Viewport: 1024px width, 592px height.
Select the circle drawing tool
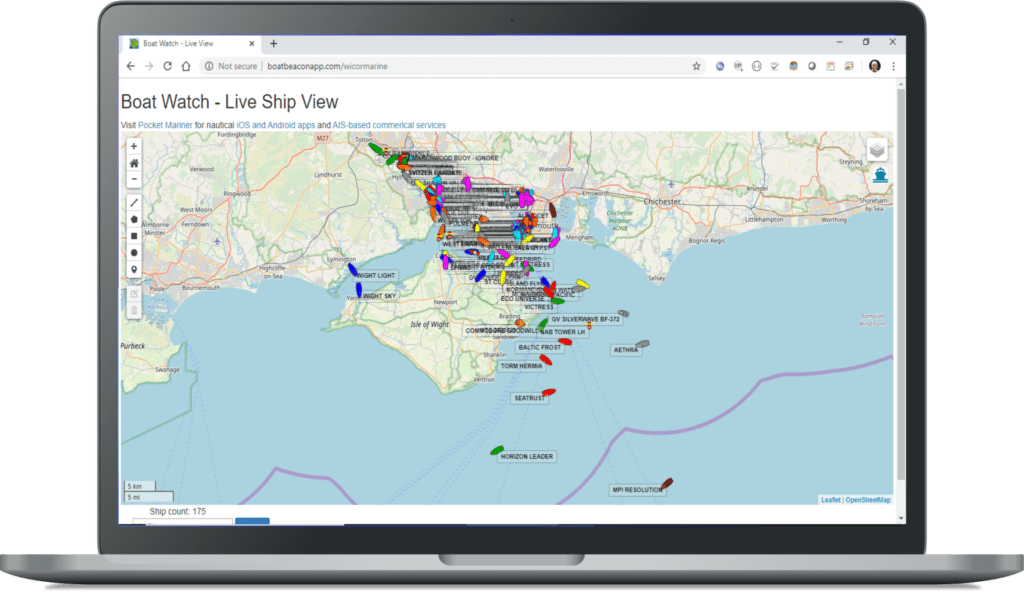[133, 252]
